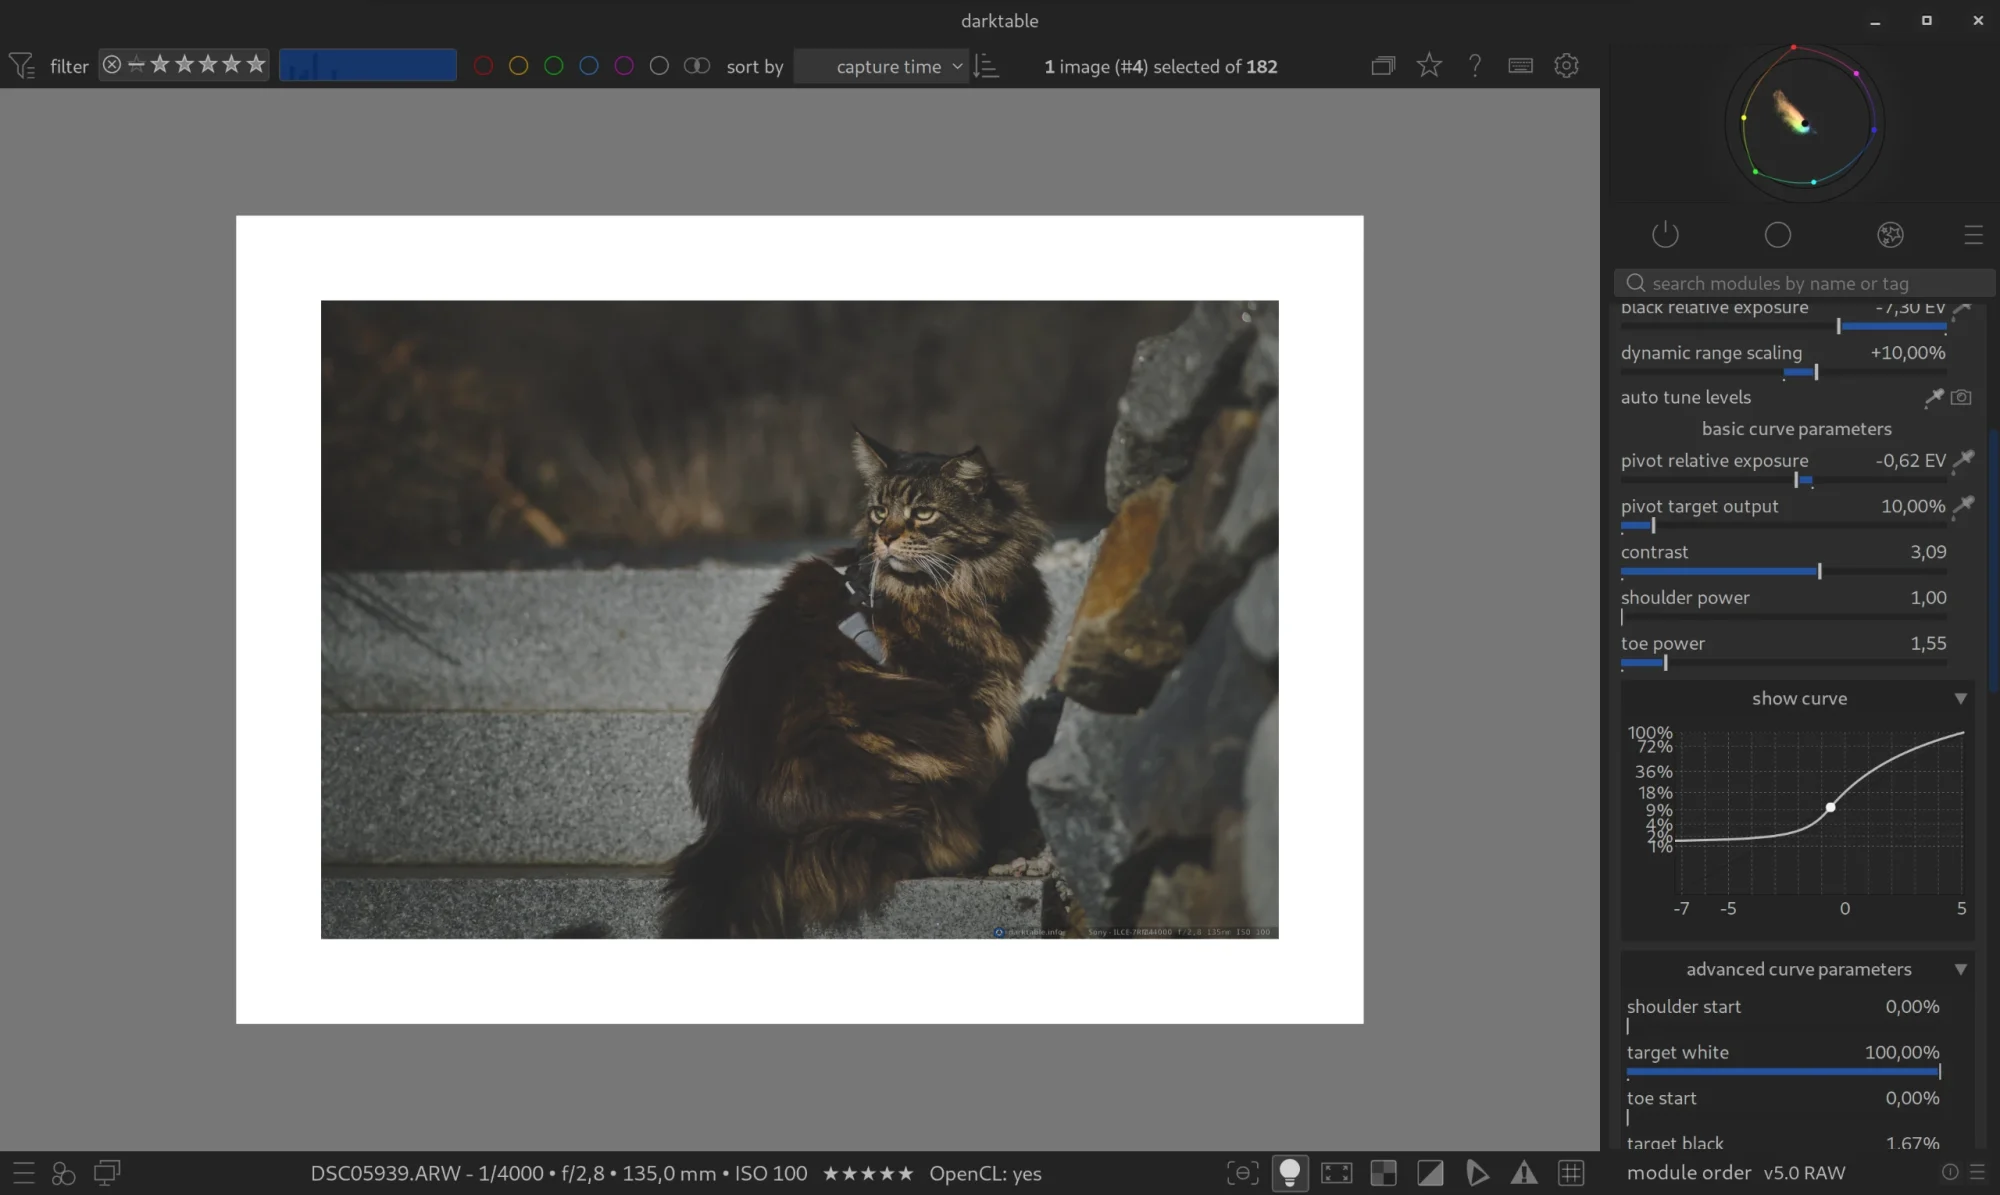
Task: Toggle color assessment lightbulb mode
Action: coord(1289,1172)
